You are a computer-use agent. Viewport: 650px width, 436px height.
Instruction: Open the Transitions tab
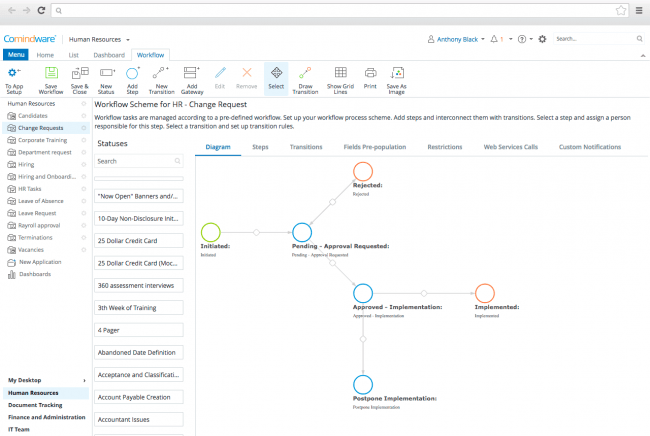click(x=306, y=147)
